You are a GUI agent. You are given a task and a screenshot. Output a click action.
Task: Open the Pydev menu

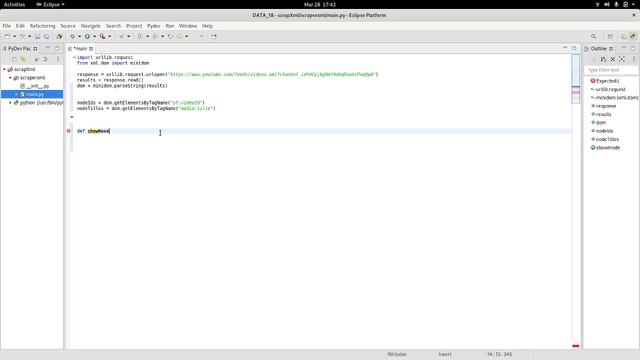click(x=153, y=26)
